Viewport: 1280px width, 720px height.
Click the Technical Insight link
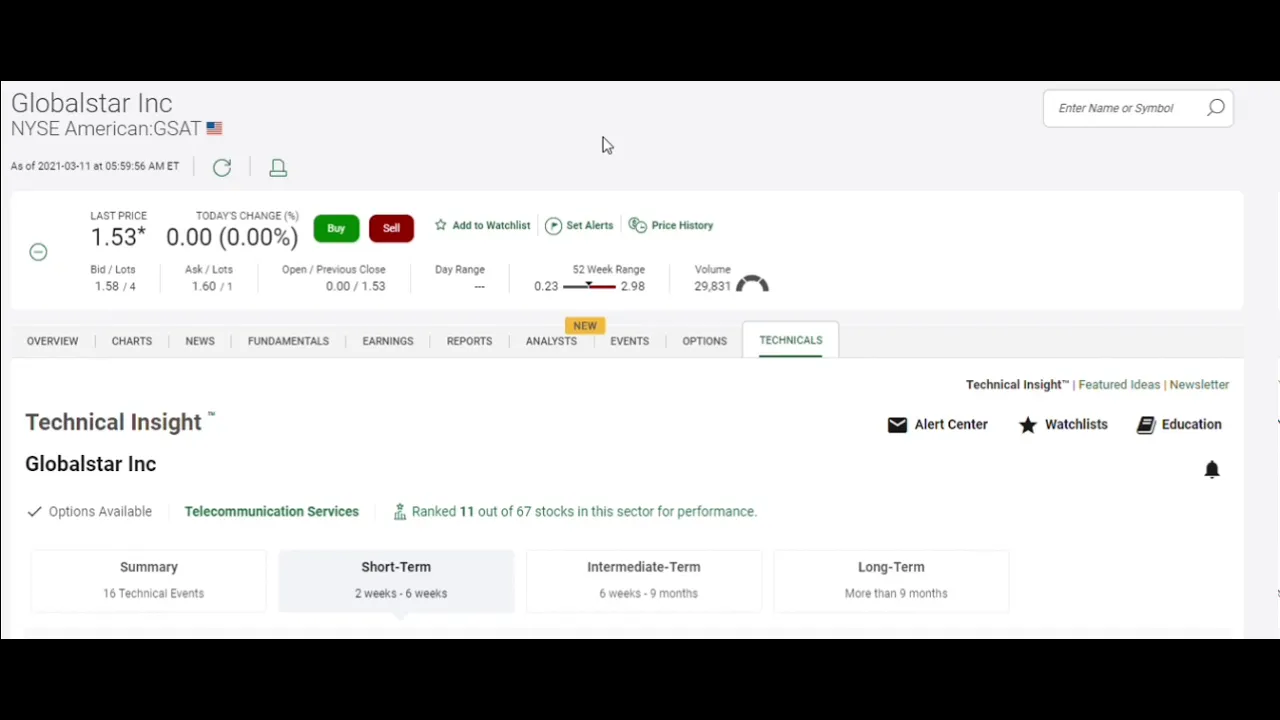pyautogui.click(x=1017, y=384)
